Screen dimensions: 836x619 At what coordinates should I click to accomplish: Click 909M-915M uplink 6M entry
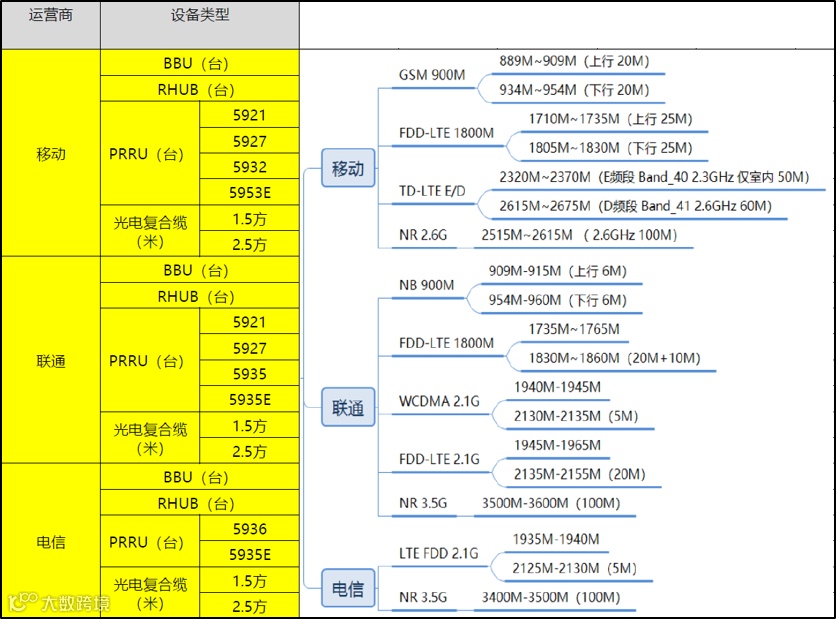click(x=557, y=271)
